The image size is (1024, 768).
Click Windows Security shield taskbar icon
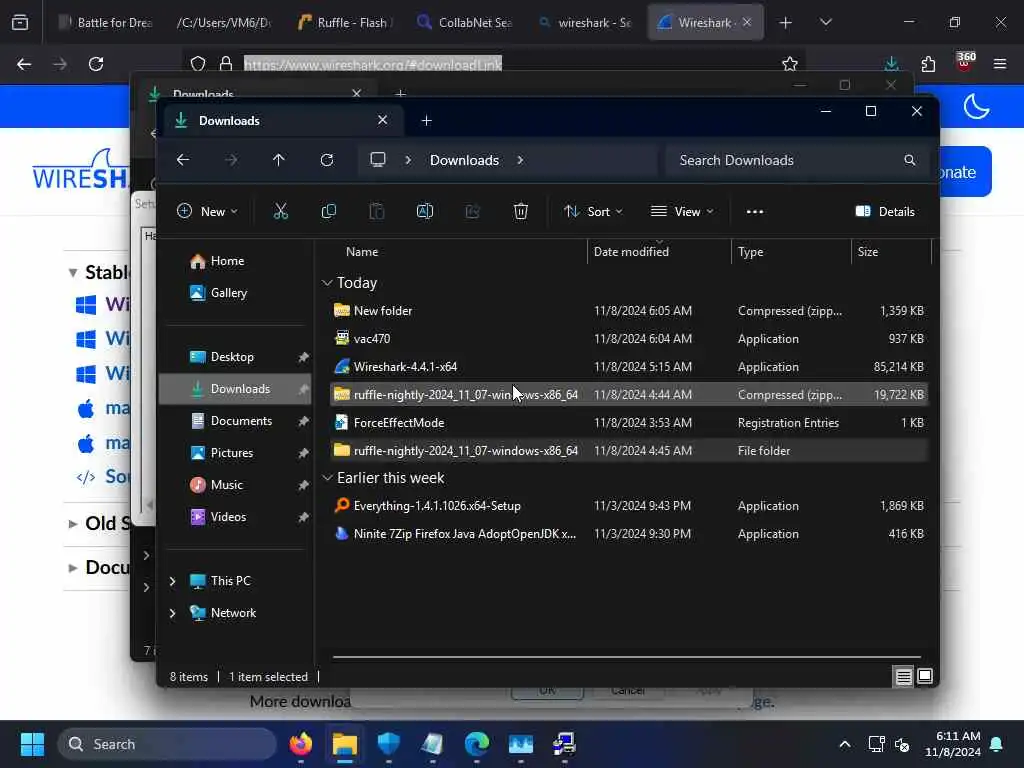click(389, 744)
